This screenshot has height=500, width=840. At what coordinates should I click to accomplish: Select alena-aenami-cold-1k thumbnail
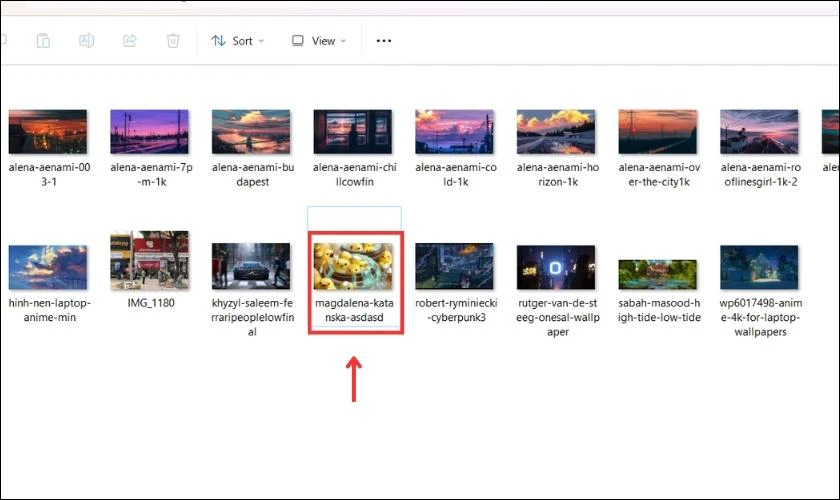454,132
